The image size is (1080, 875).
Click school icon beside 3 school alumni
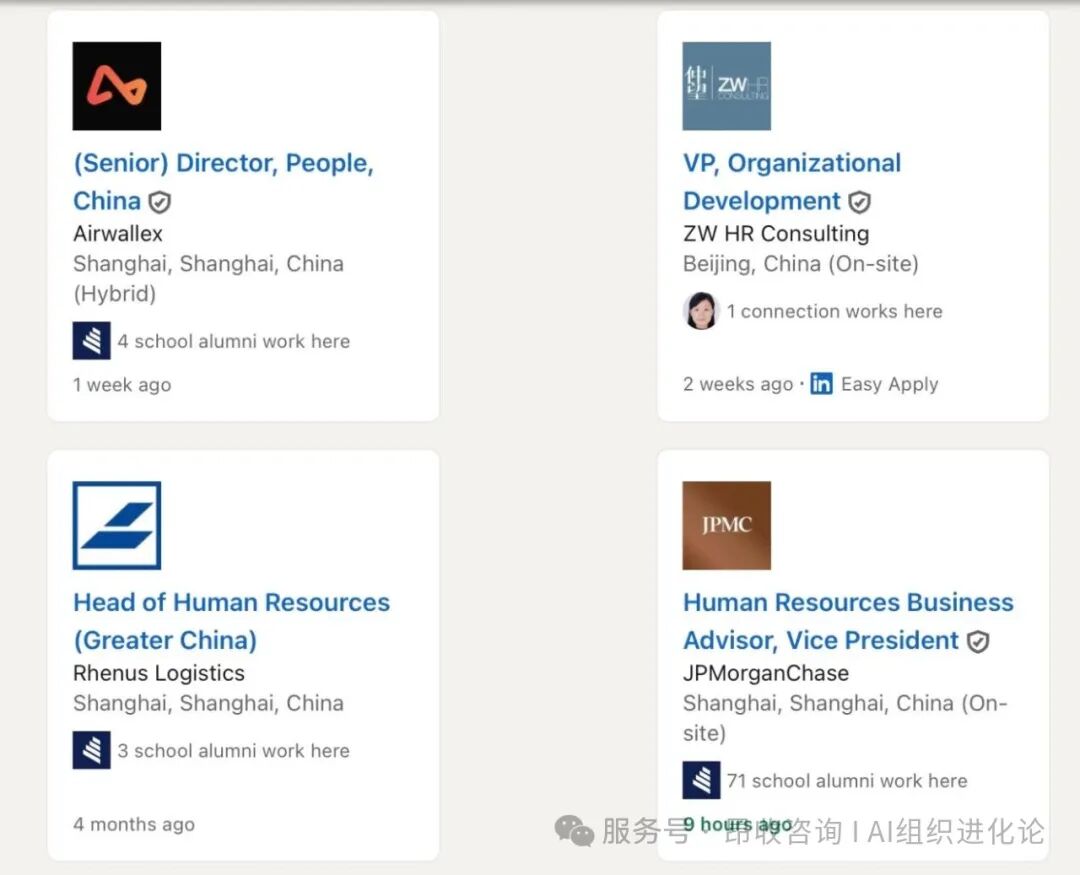point(92,750)
